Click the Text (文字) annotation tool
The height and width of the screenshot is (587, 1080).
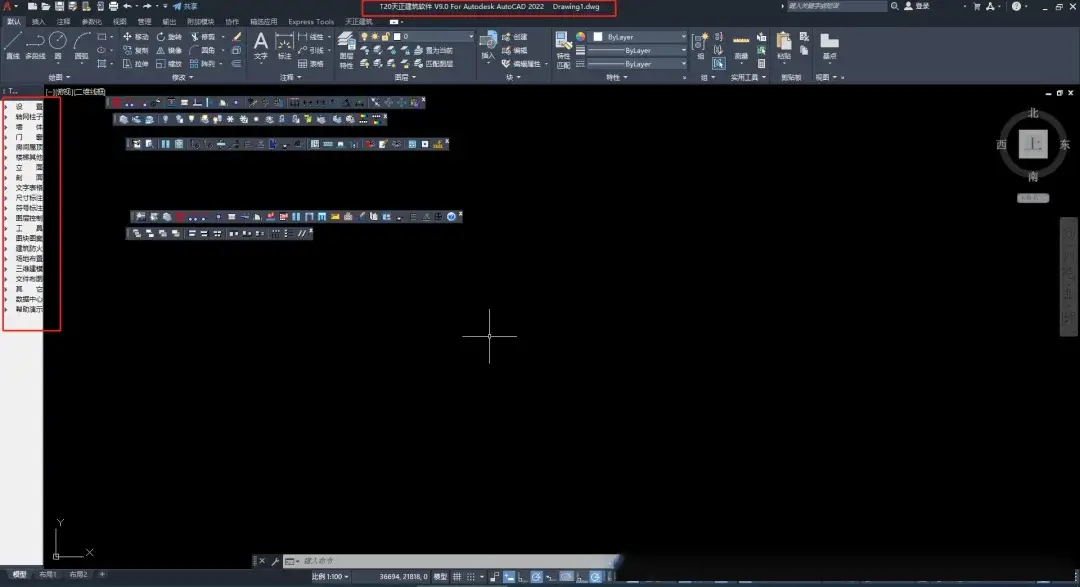(x=261, y=45)
